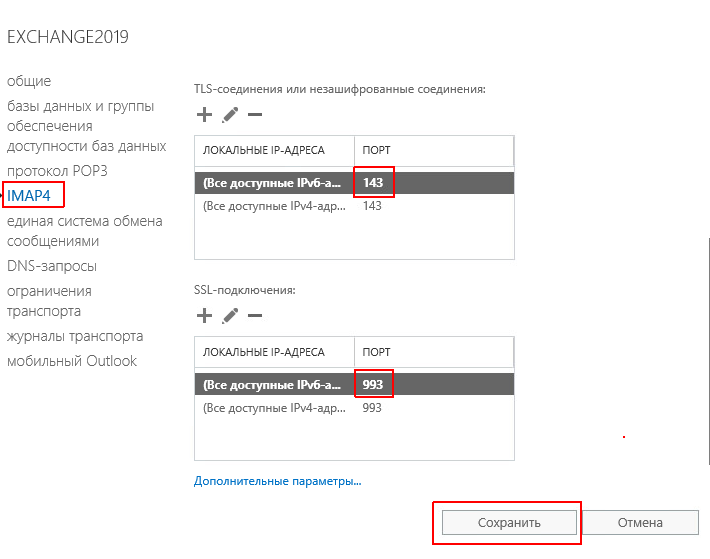Click the Сохранить button
The image size is (710, 559).
[x=508, y=522]
